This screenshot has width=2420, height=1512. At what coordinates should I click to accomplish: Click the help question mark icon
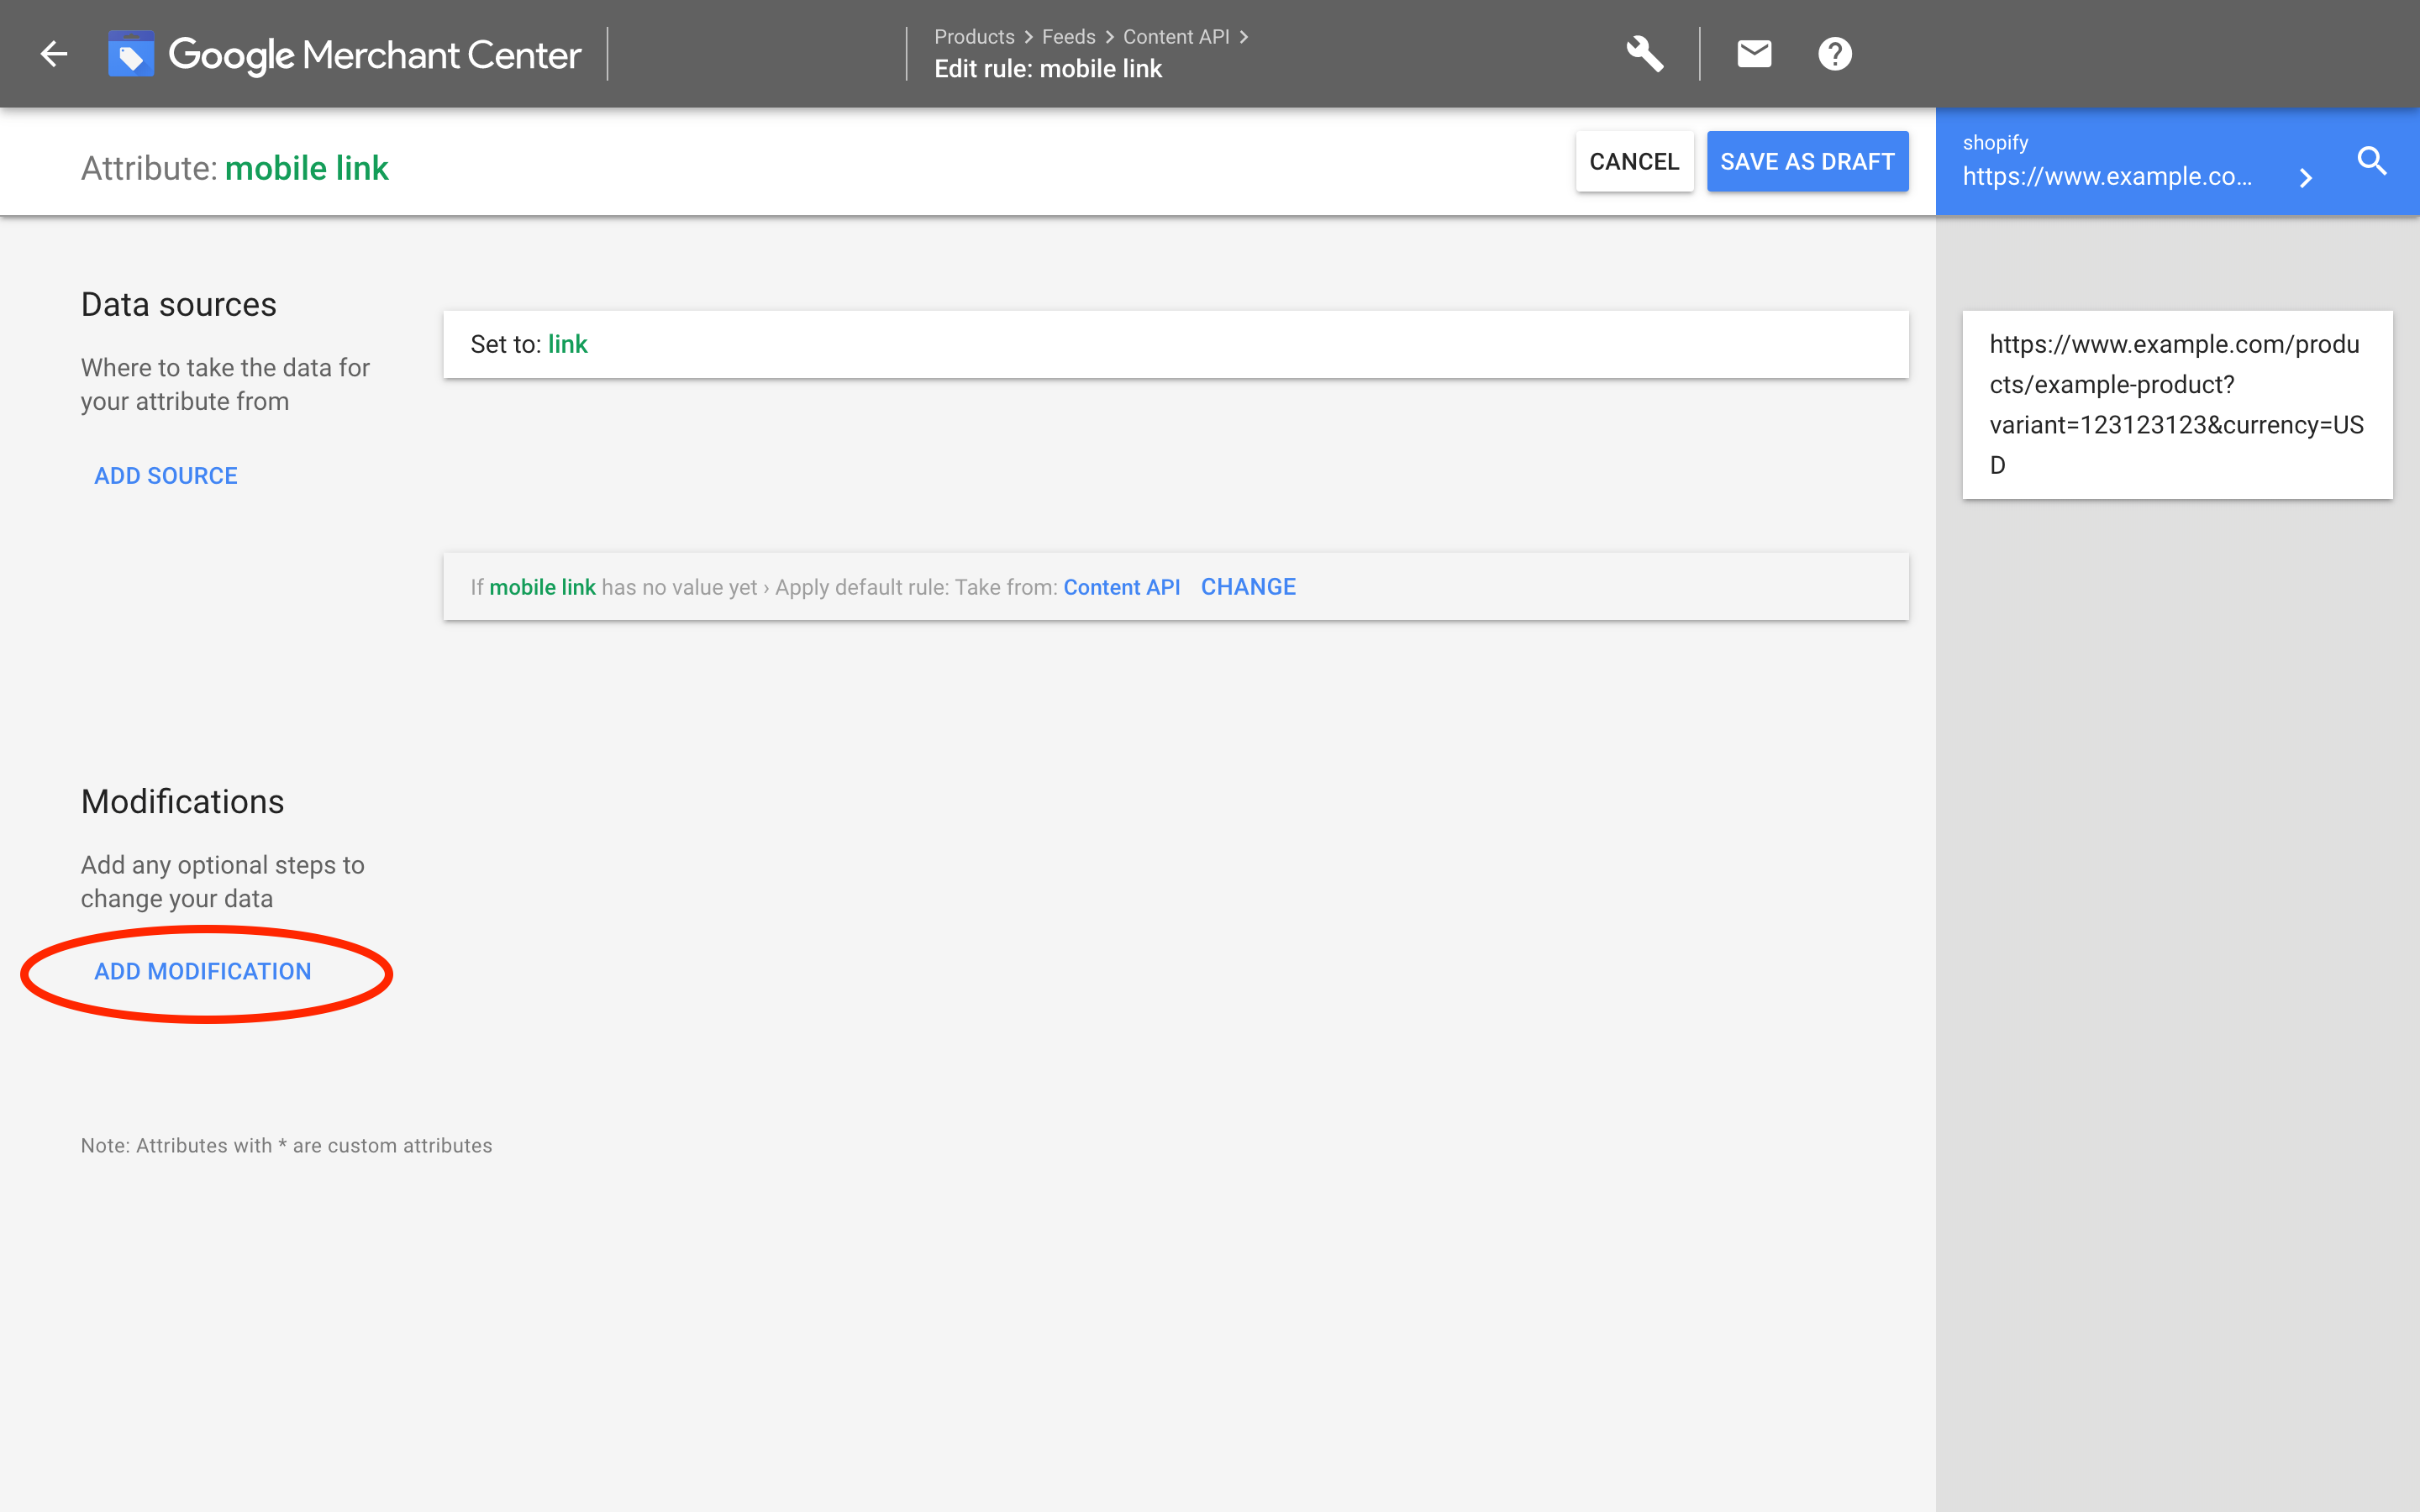click(x=1834, y=54)
